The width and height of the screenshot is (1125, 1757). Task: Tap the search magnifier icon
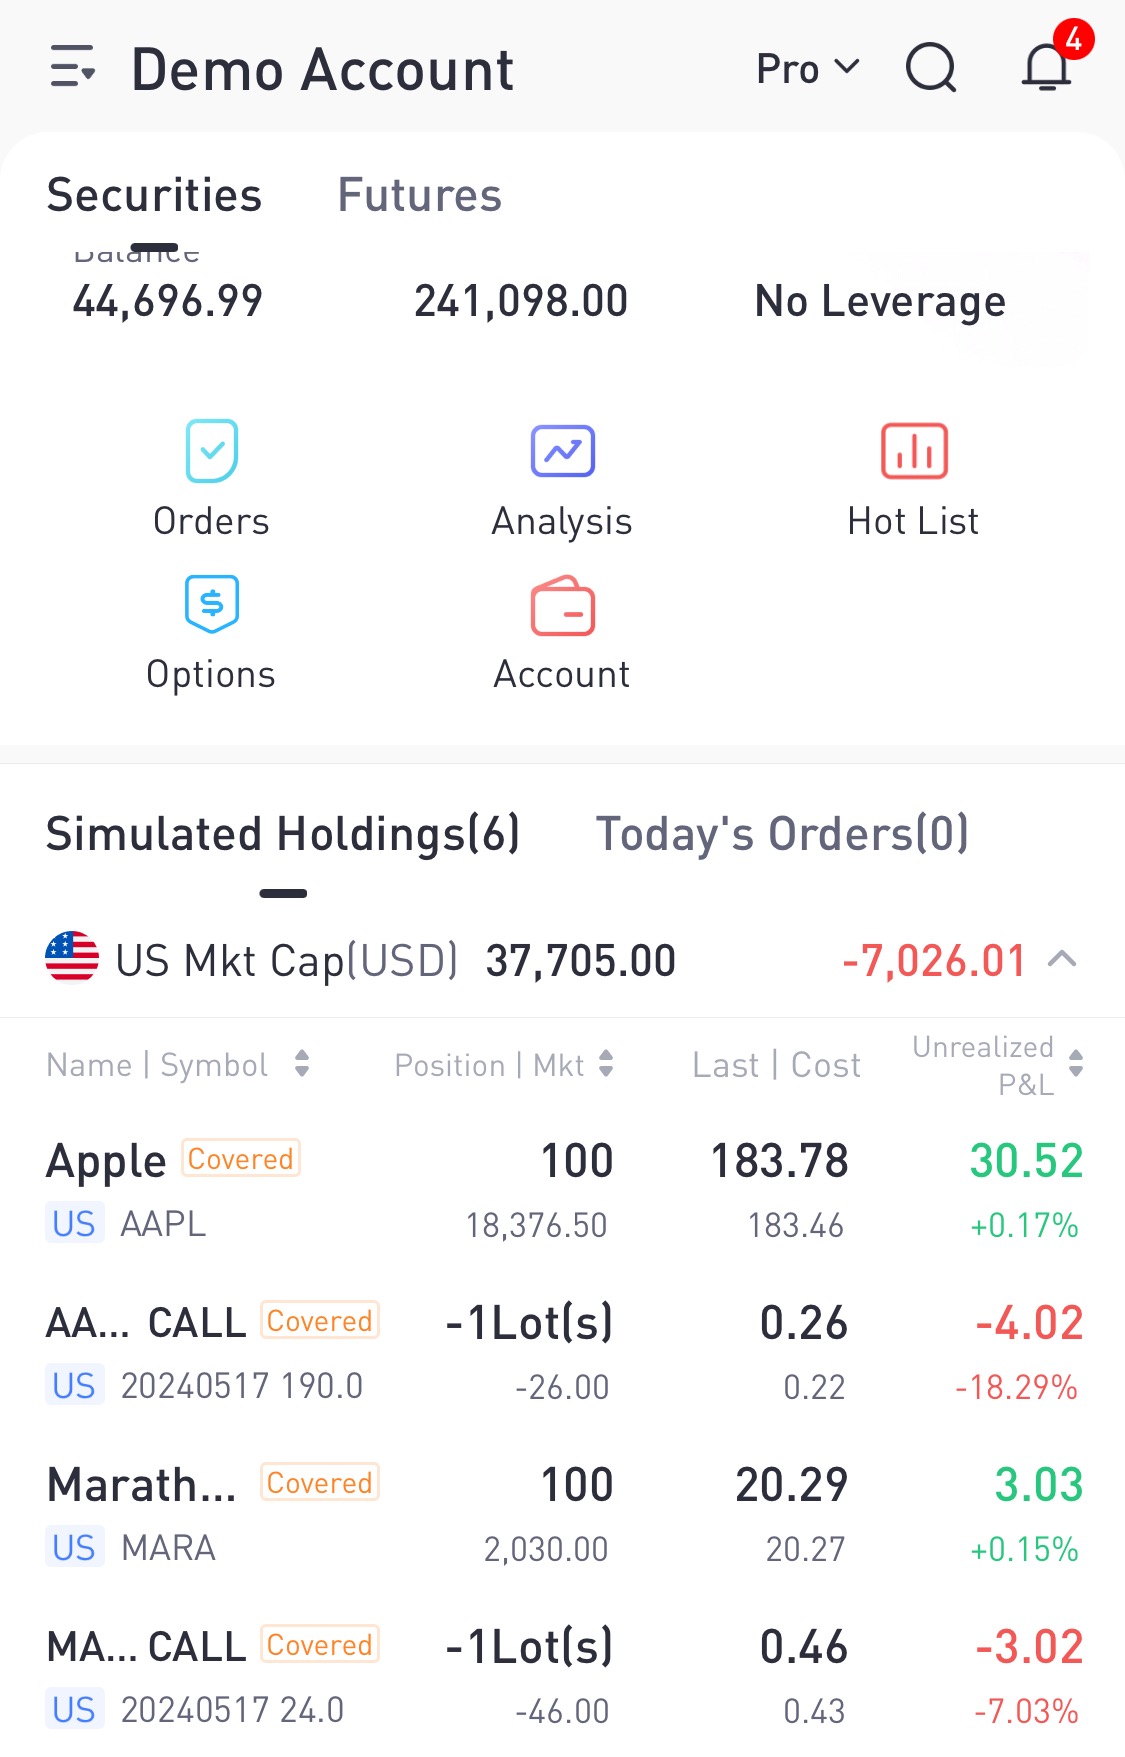coord(931,68)
